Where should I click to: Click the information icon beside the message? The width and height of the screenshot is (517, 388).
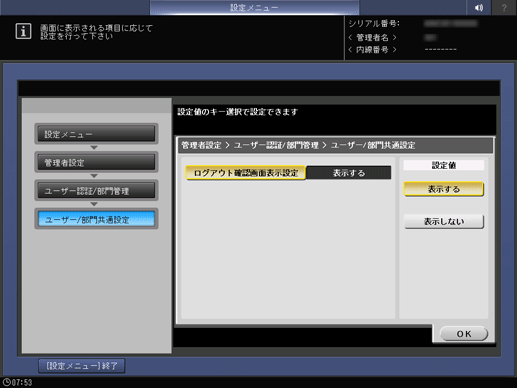[23, 31]
